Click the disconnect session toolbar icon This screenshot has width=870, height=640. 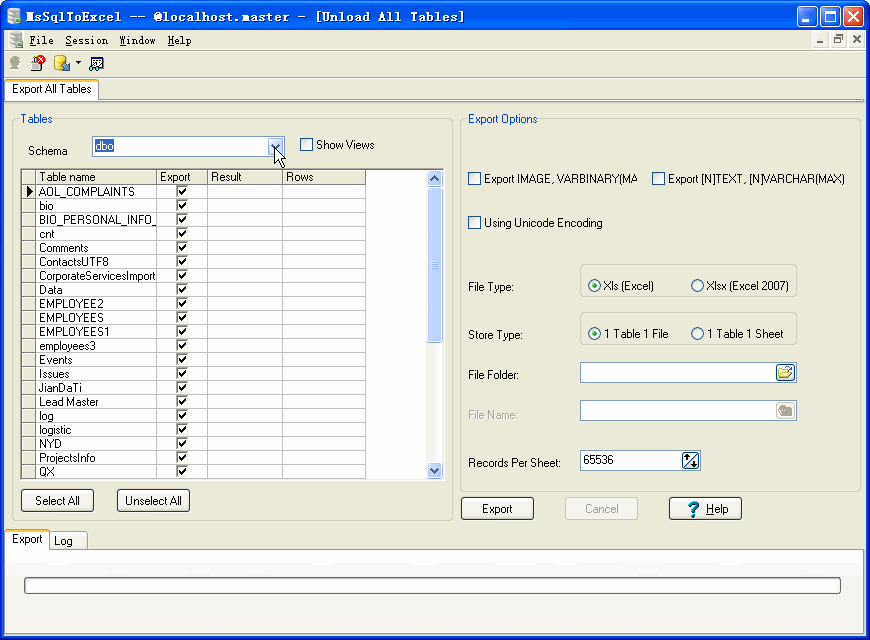click(38, 63)
